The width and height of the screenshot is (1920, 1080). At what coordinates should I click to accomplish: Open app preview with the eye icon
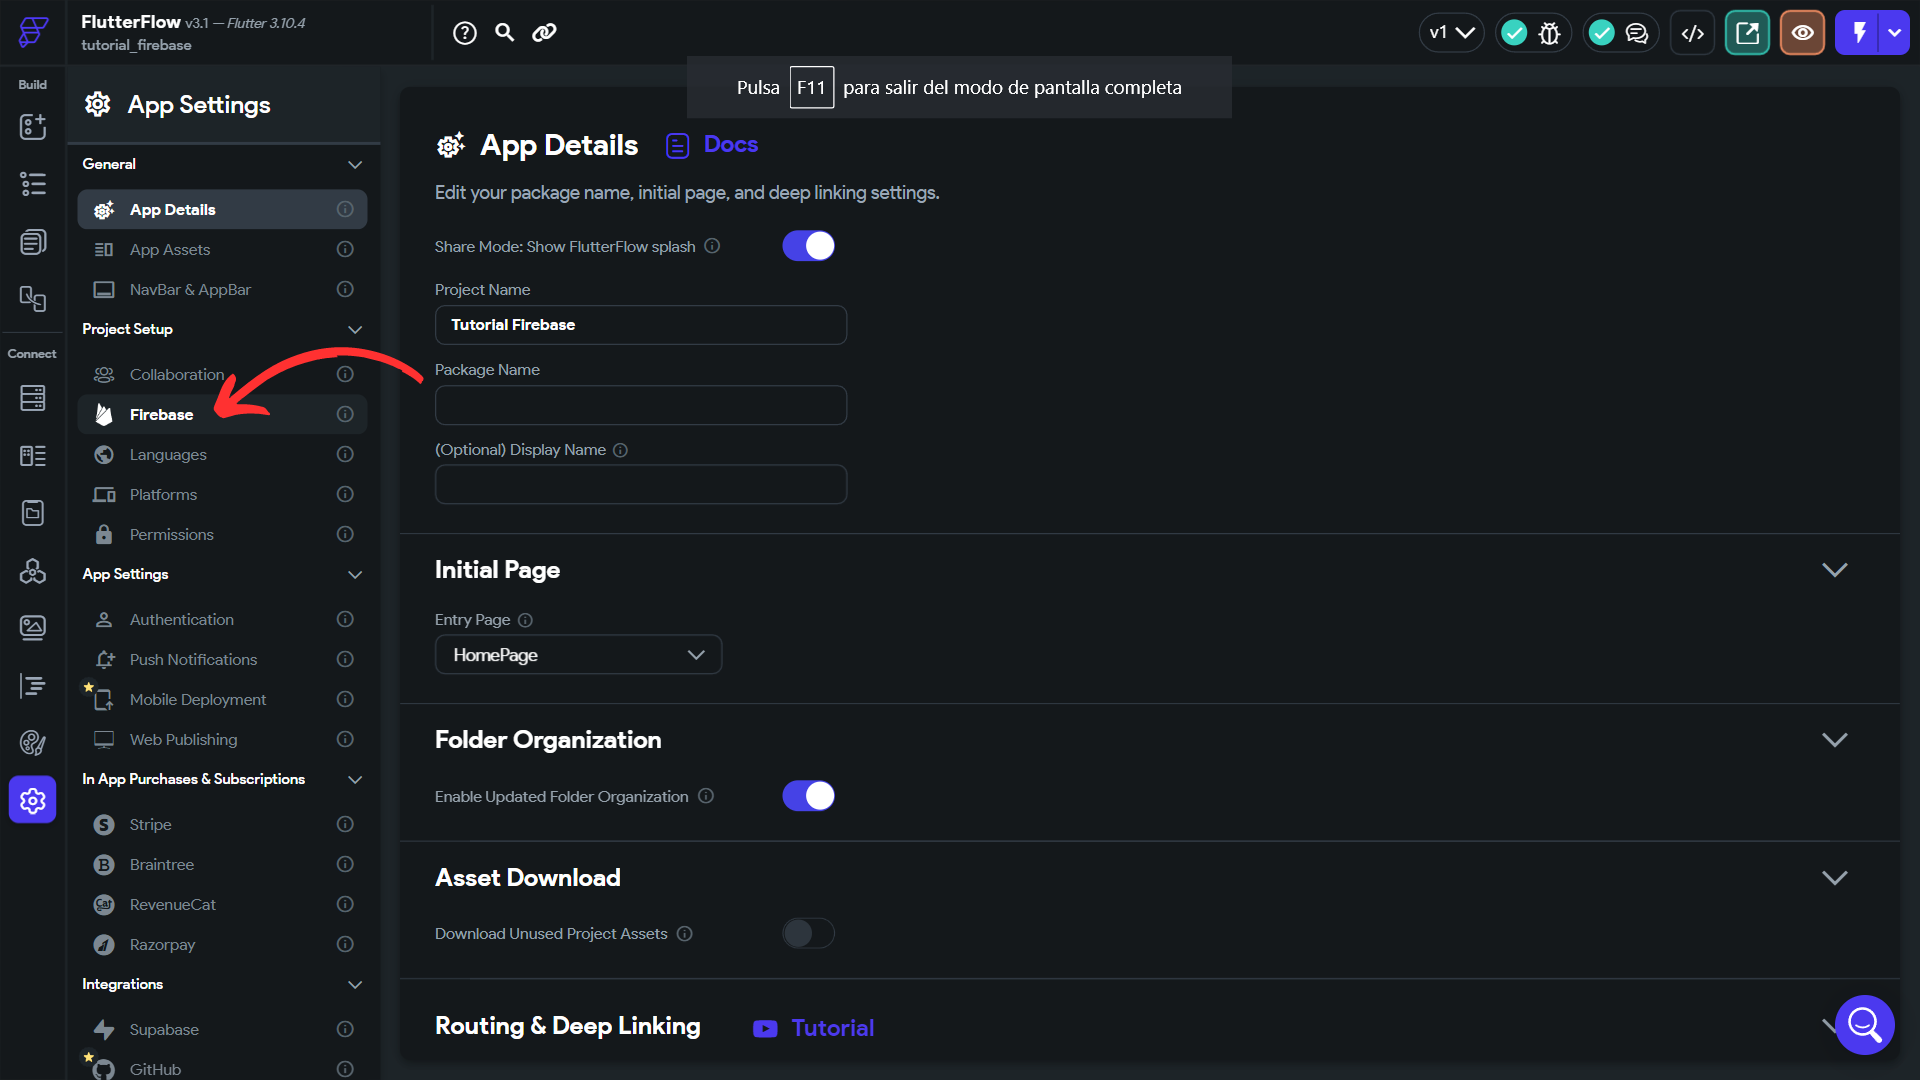pos(1802,32)
